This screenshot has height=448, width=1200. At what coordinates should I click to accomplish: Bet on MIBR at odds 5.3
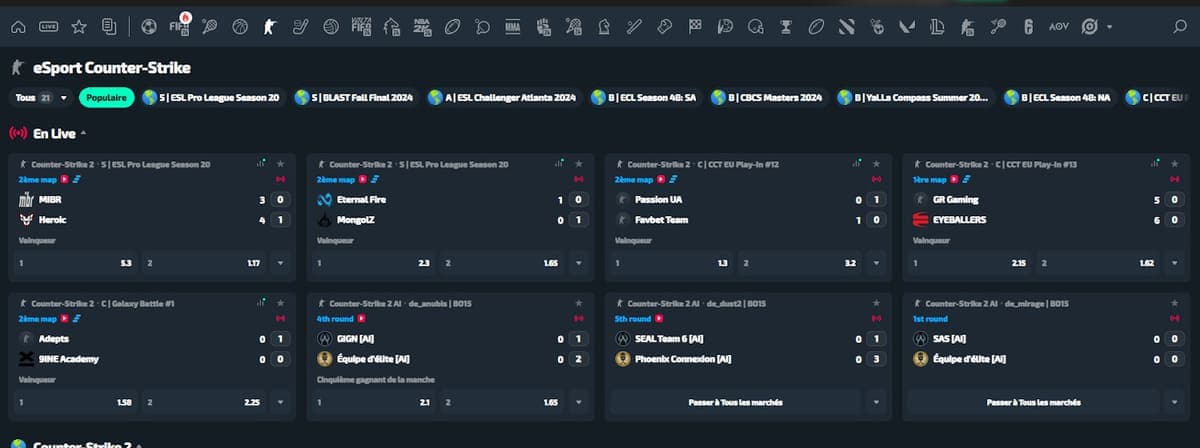point(75,263)
